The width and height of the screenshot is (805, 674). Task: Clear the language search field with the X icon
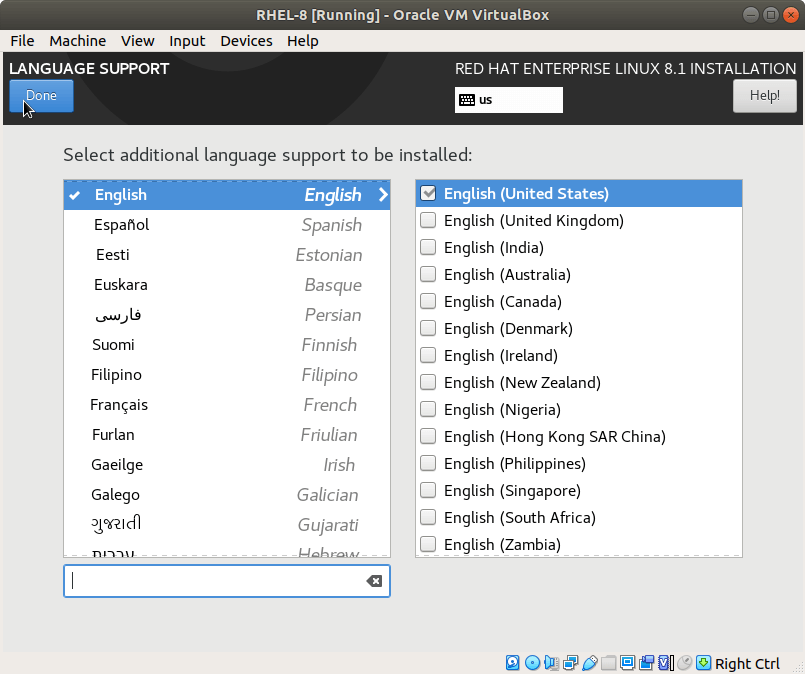[374, 581]
